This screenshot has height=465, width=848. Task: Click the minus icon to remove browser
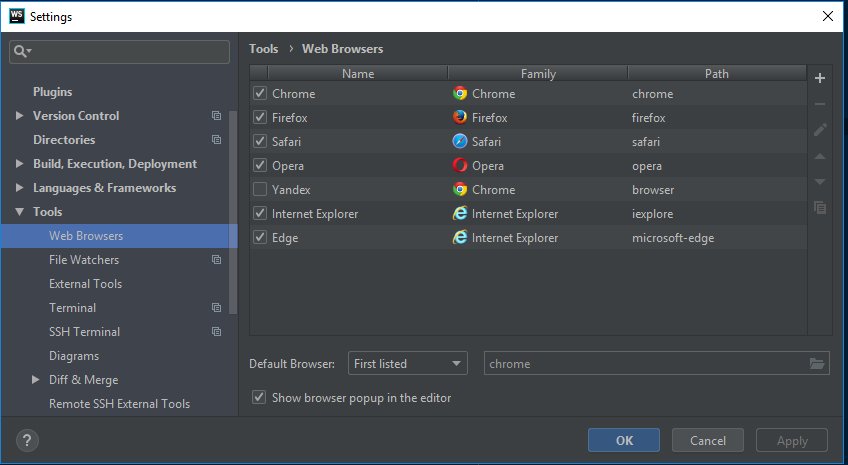[820, 104]
